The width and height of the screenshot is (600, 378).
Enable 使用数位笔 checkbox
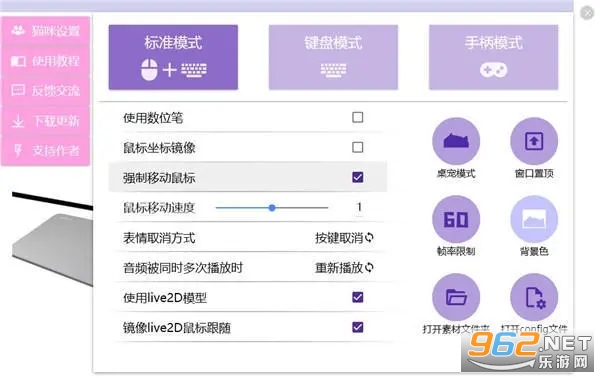[x=357, y=117]
